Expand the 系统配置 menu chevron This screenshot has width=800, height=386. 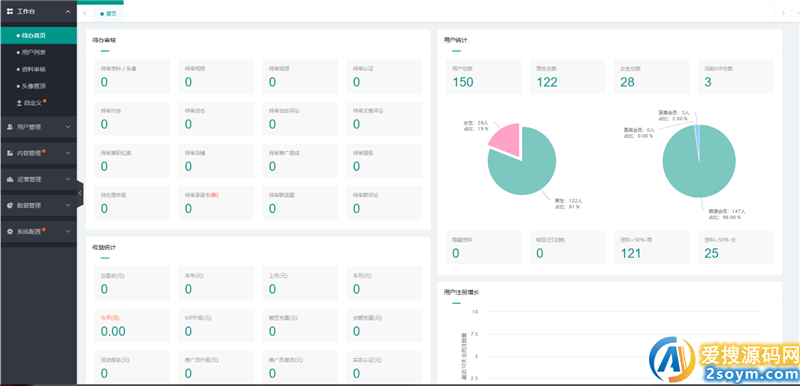(x=68, y=231)
